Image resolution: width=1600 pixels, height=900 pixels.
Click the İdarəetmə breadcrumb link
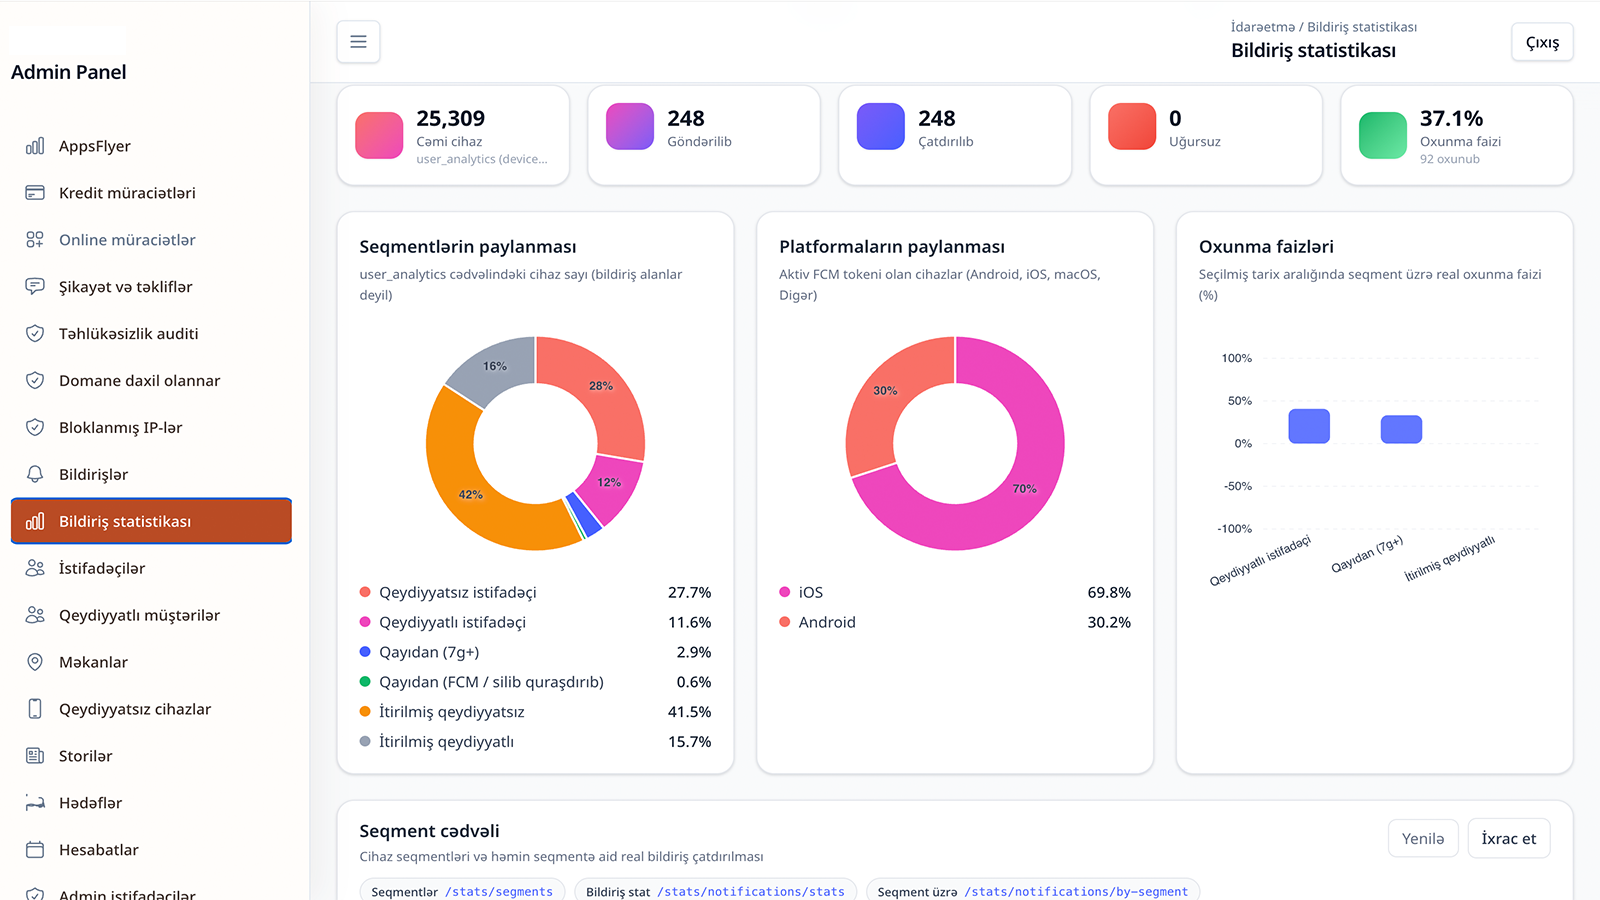[x=1262, y=27]
